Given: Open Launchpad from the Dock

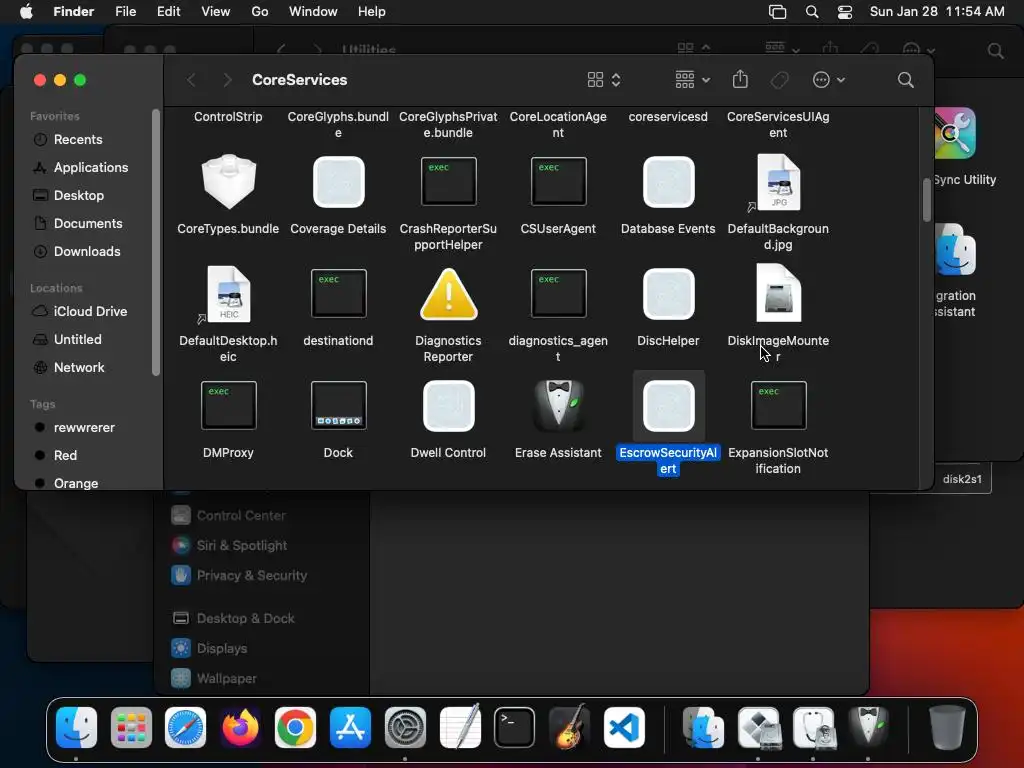Looking at the screenshot, I should click(x=131, y=727).
